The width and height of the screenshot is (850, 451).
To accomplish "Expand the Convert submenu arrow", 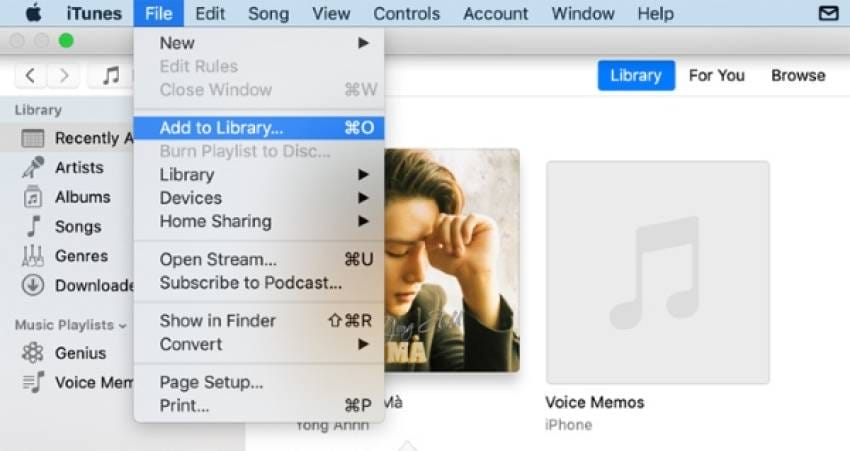I will point(363,344).
